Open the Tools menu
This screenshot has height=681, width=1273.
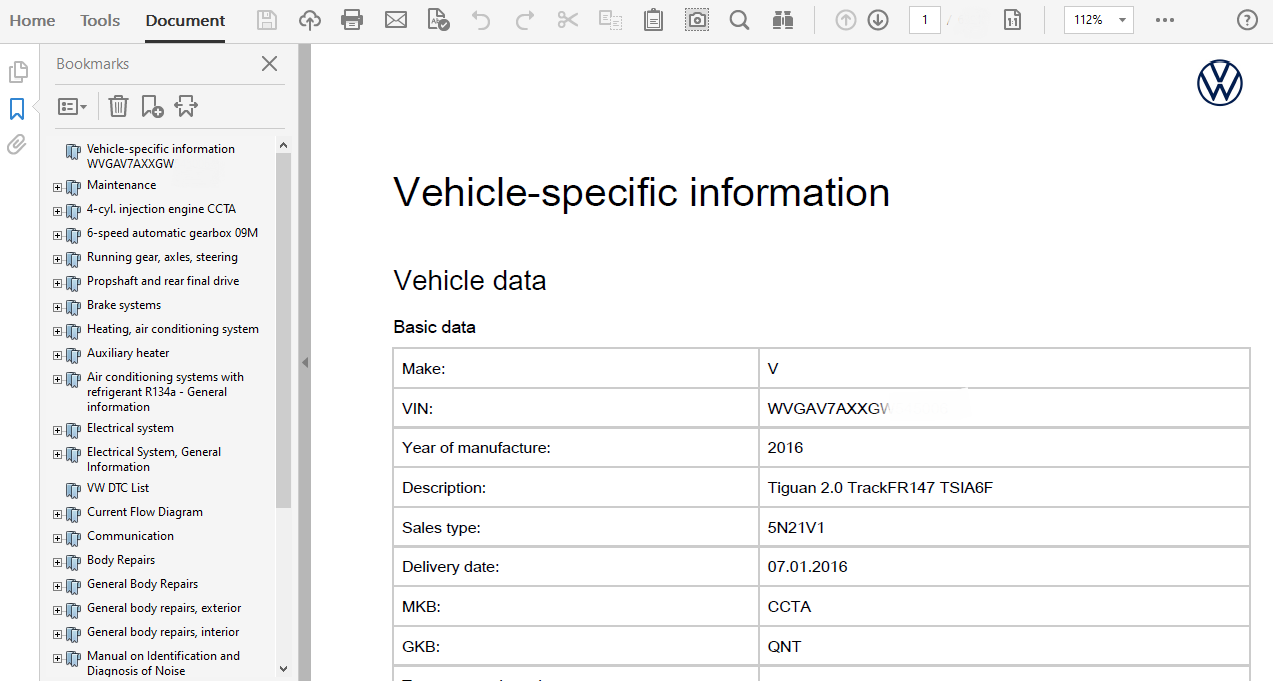(x=99, y=20)
